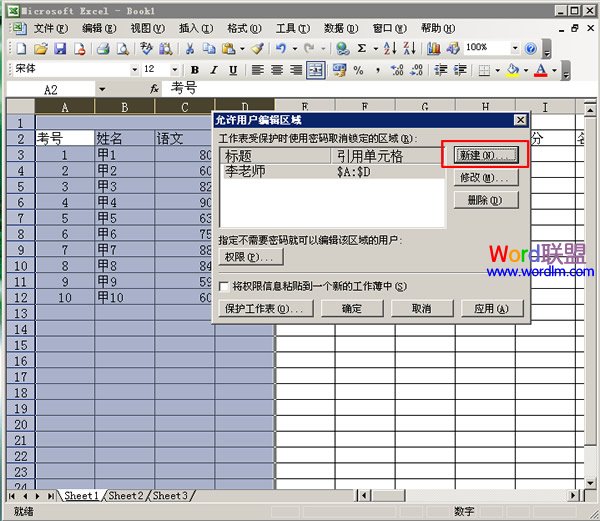Image resolution: width=600 pixels, height=521 pixels.
Task: Toggle Italic formatting
Action: (x=214, y=70)
